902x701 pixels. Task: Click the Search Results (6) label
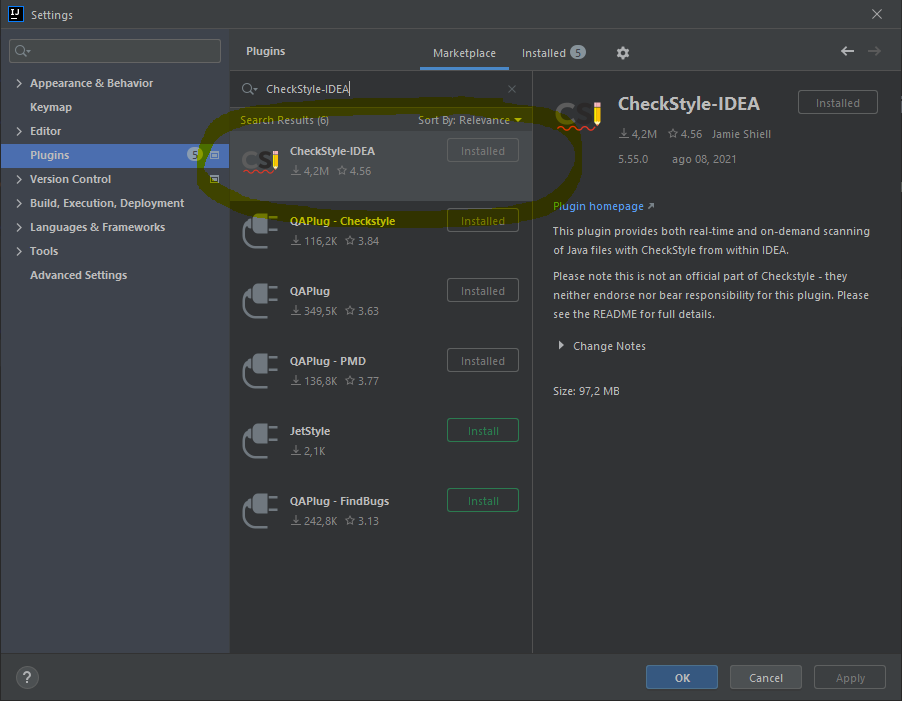[284, 120]
